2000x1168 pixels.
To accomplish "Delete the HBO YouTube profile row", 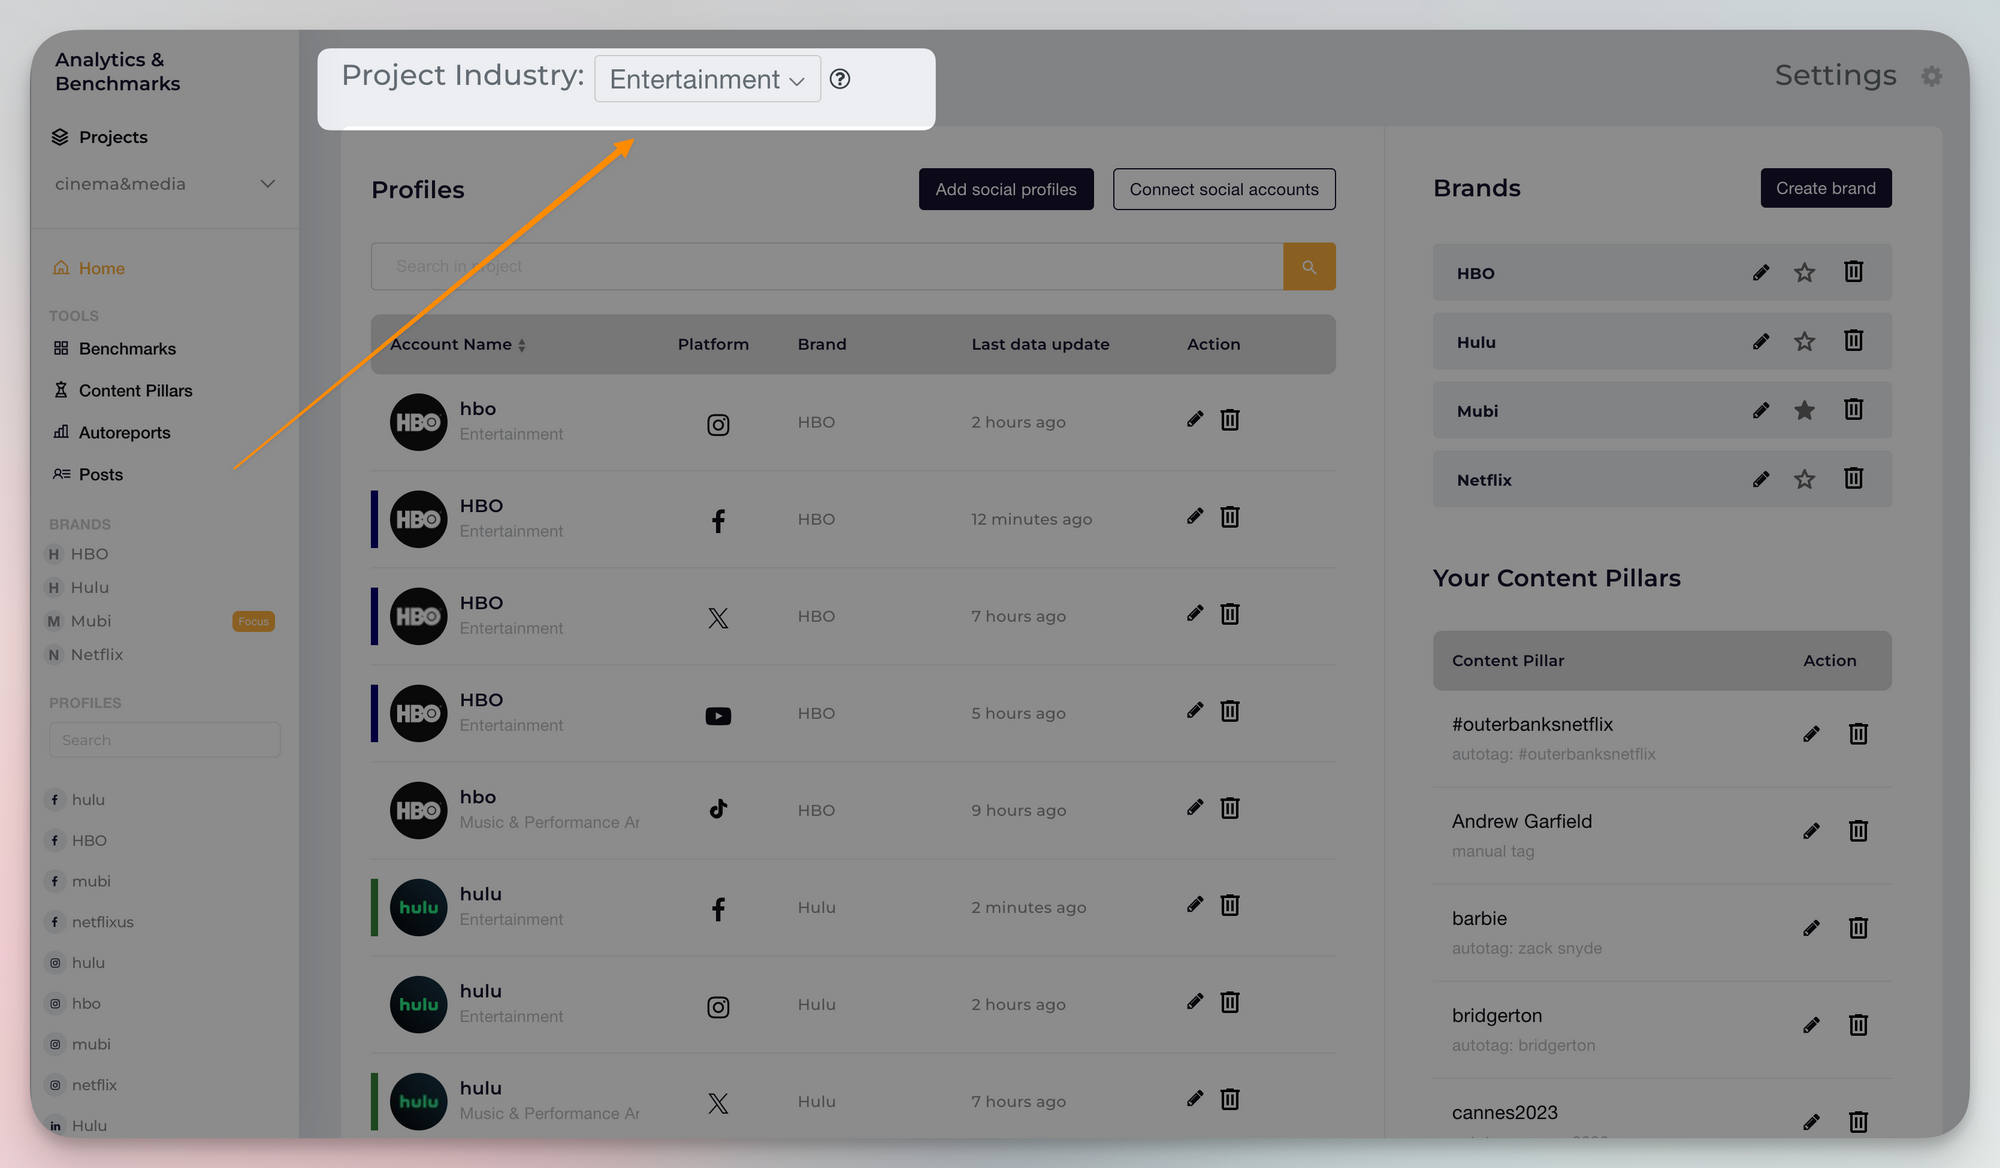I will [x=1230, y=711].
